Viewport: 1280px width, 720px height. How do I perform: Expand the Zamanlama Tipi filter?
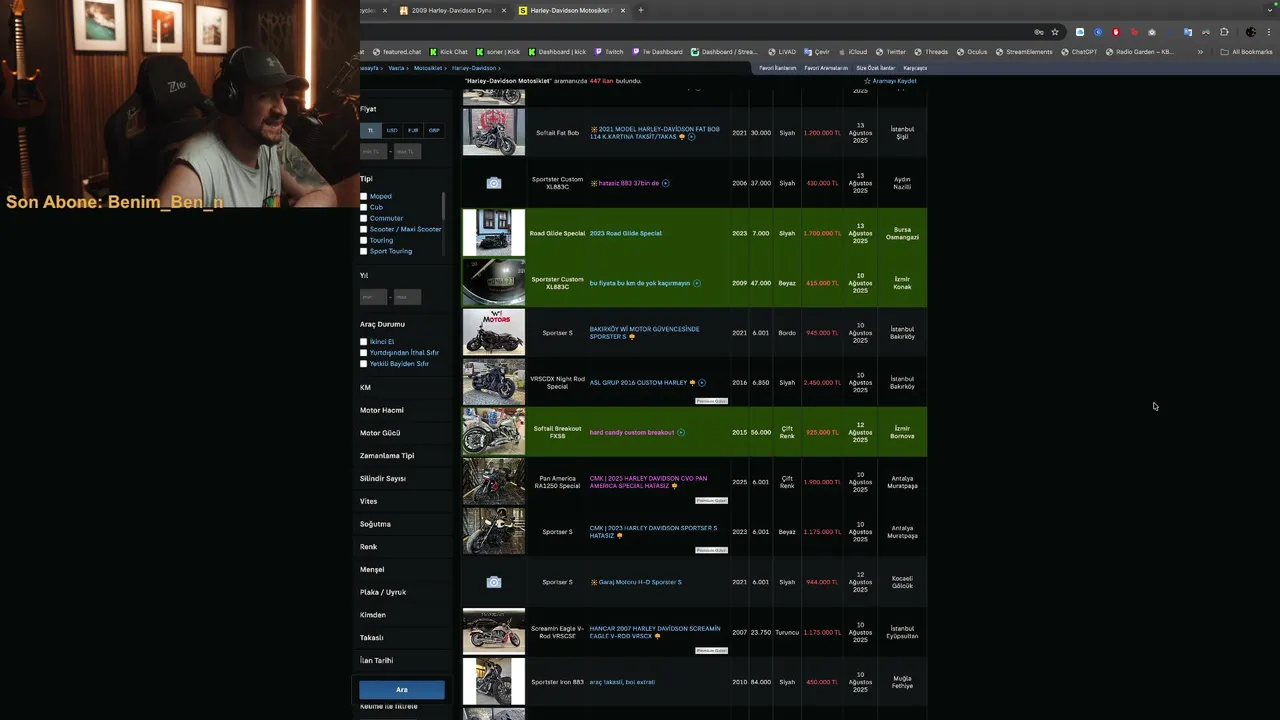387,456
